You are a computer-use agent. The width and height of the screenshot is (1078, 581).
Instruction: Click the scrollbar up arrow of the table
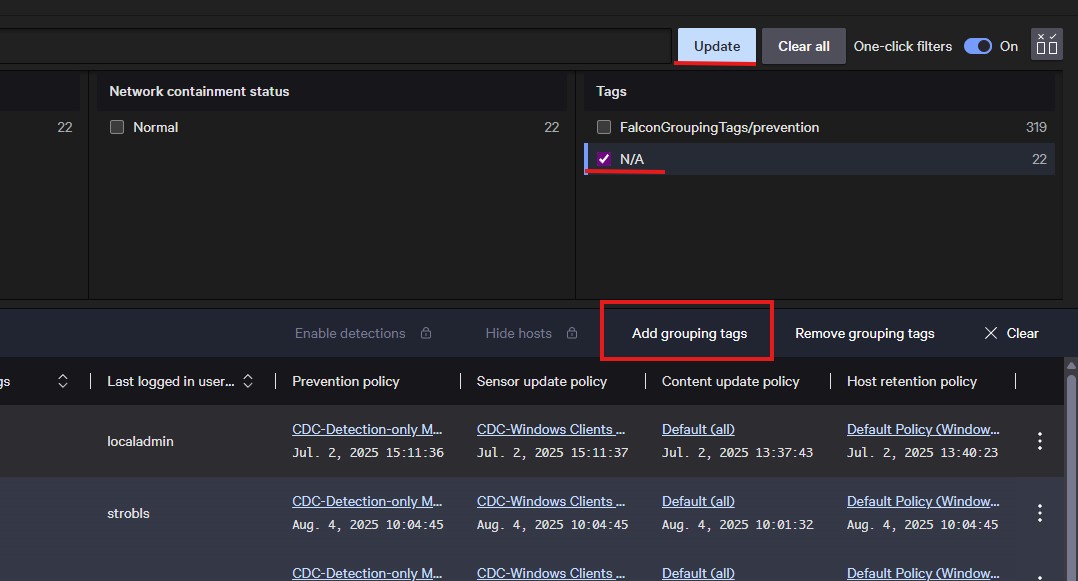(1071, 365)
